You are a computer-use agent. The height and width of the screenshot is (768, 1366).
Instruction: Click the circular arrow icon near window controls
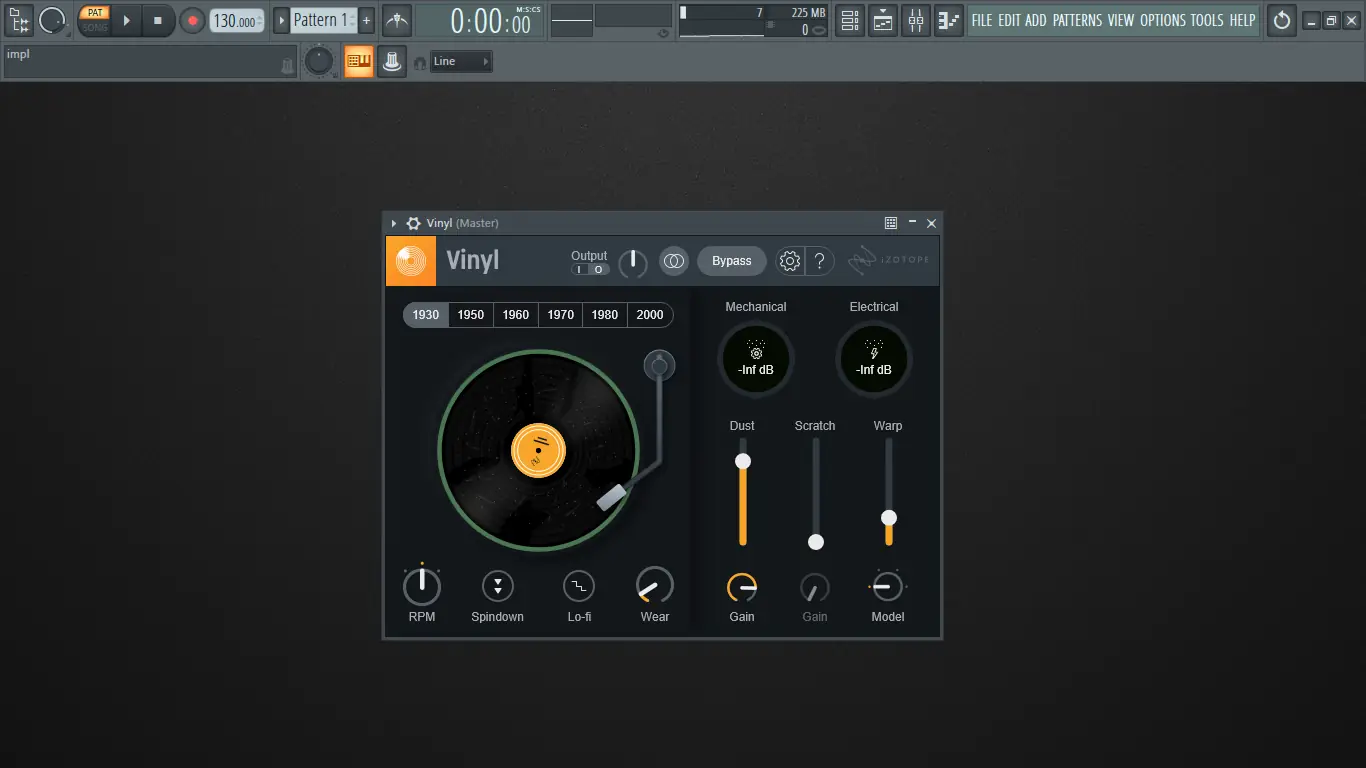(1282, 20)
